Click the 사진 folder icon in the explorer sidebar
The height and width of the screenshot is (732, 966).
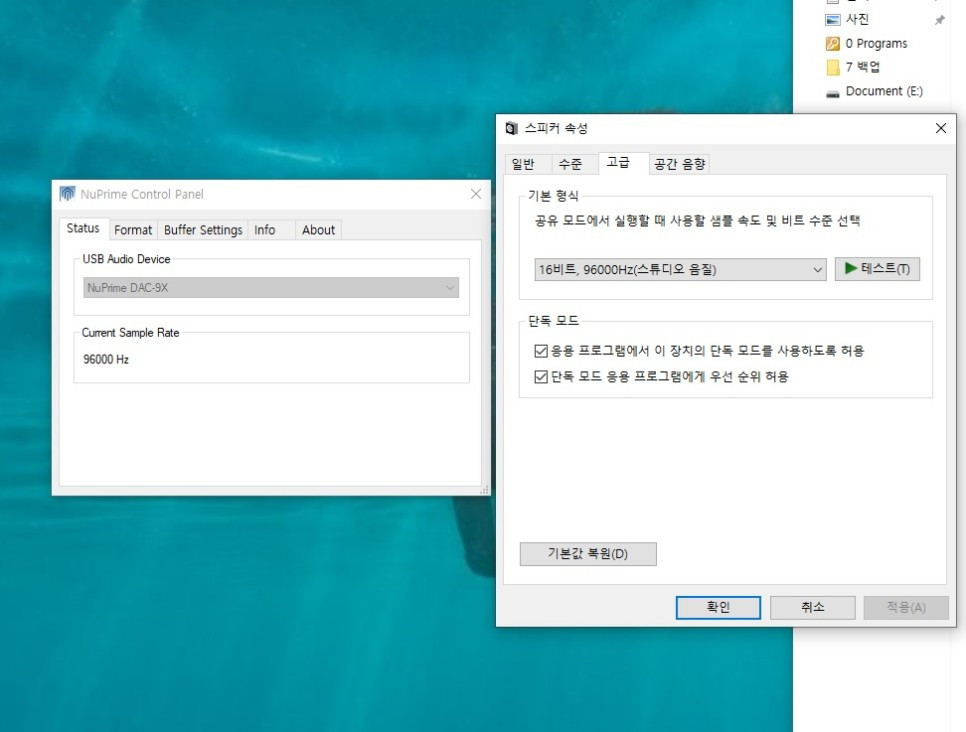point(833,20)
